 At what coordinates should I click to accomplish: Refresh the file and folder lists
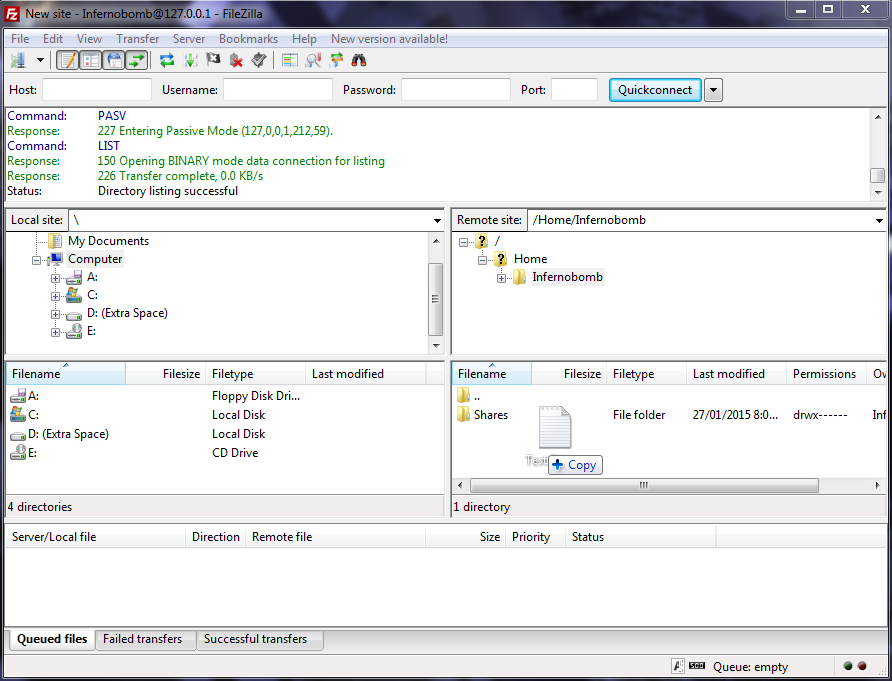click(167, 60)
